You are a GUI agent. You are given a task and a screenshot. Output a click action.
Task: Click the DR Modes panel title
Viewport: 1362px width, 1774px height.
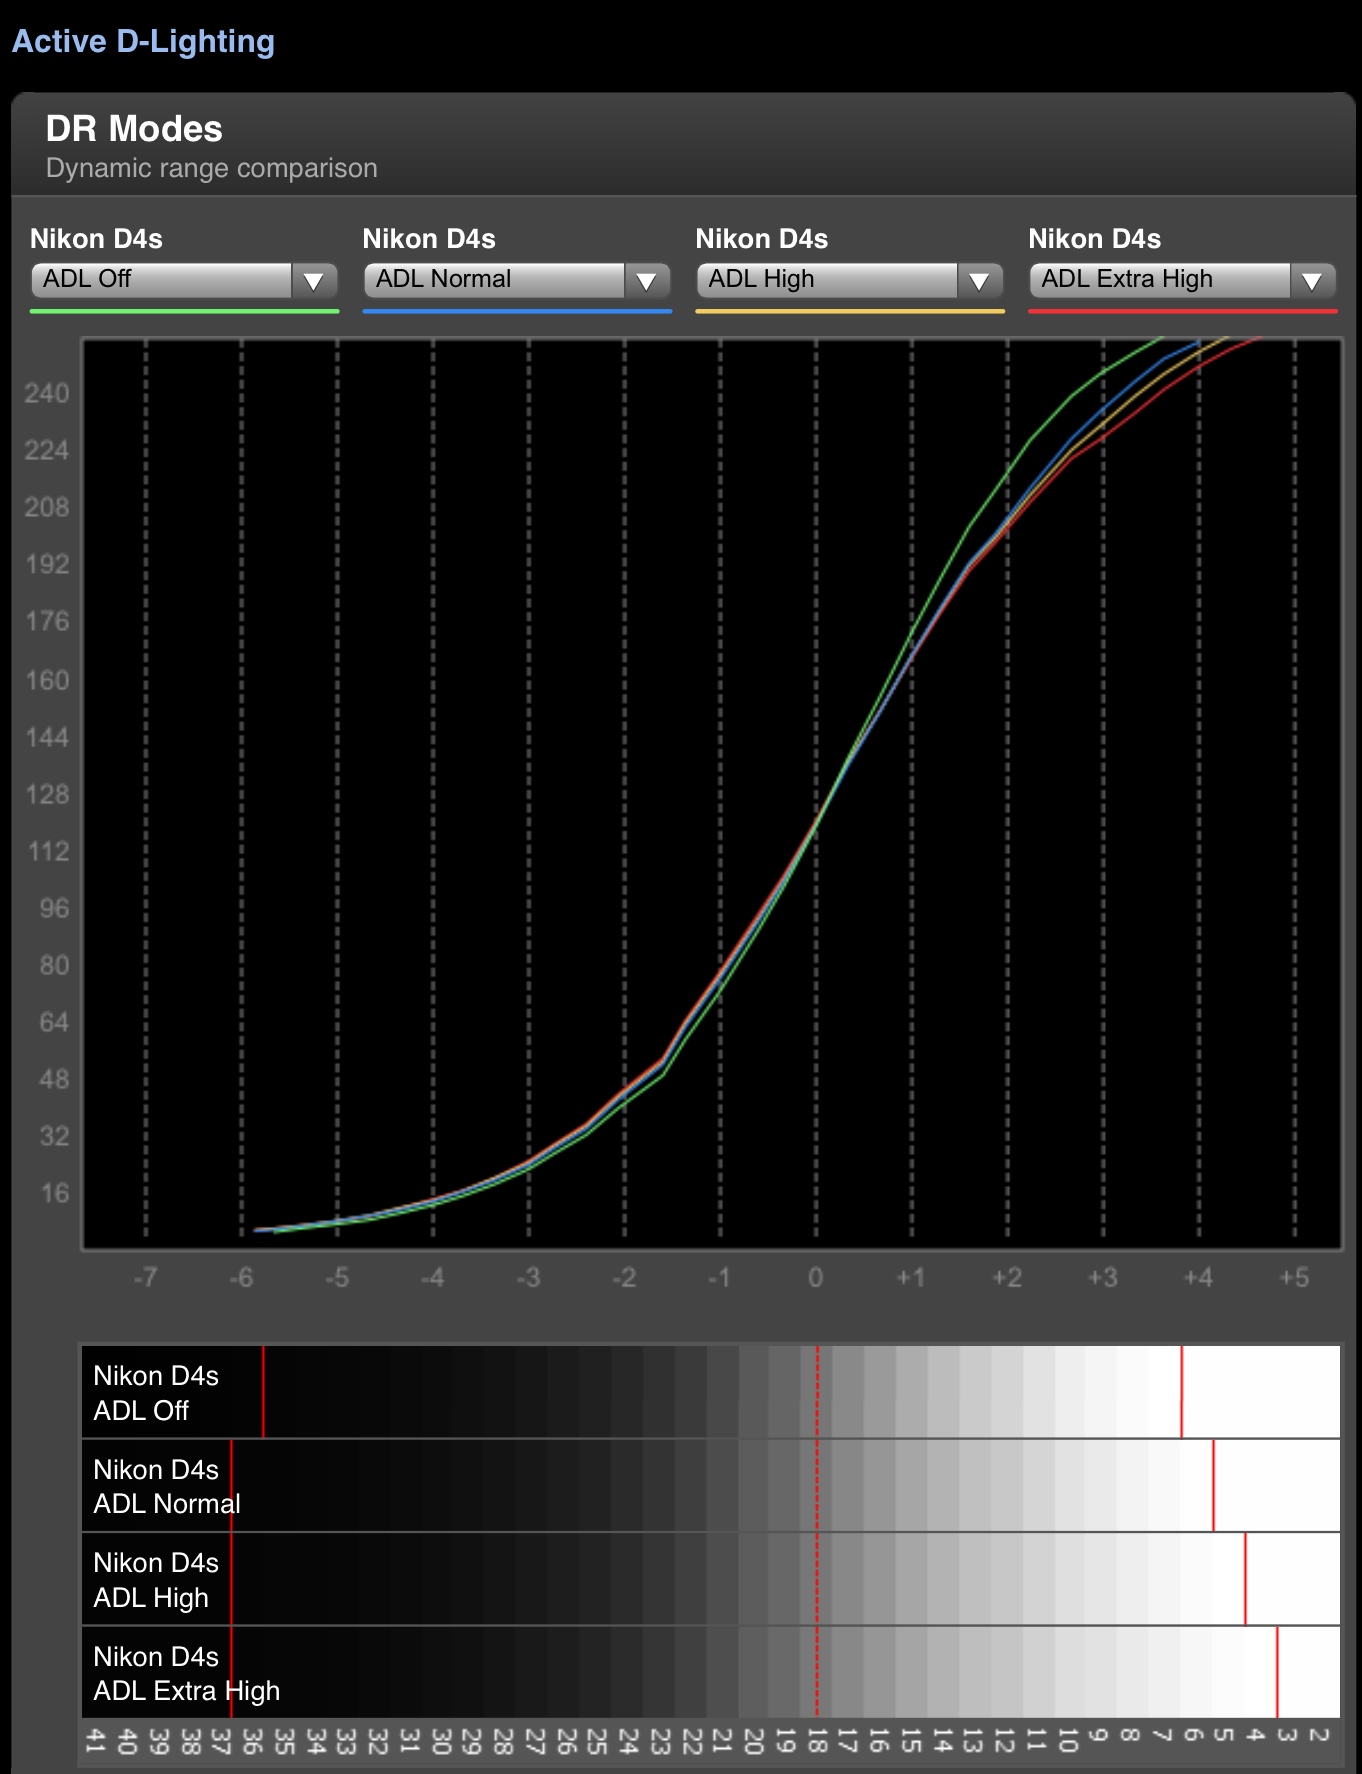click(134, 129)
